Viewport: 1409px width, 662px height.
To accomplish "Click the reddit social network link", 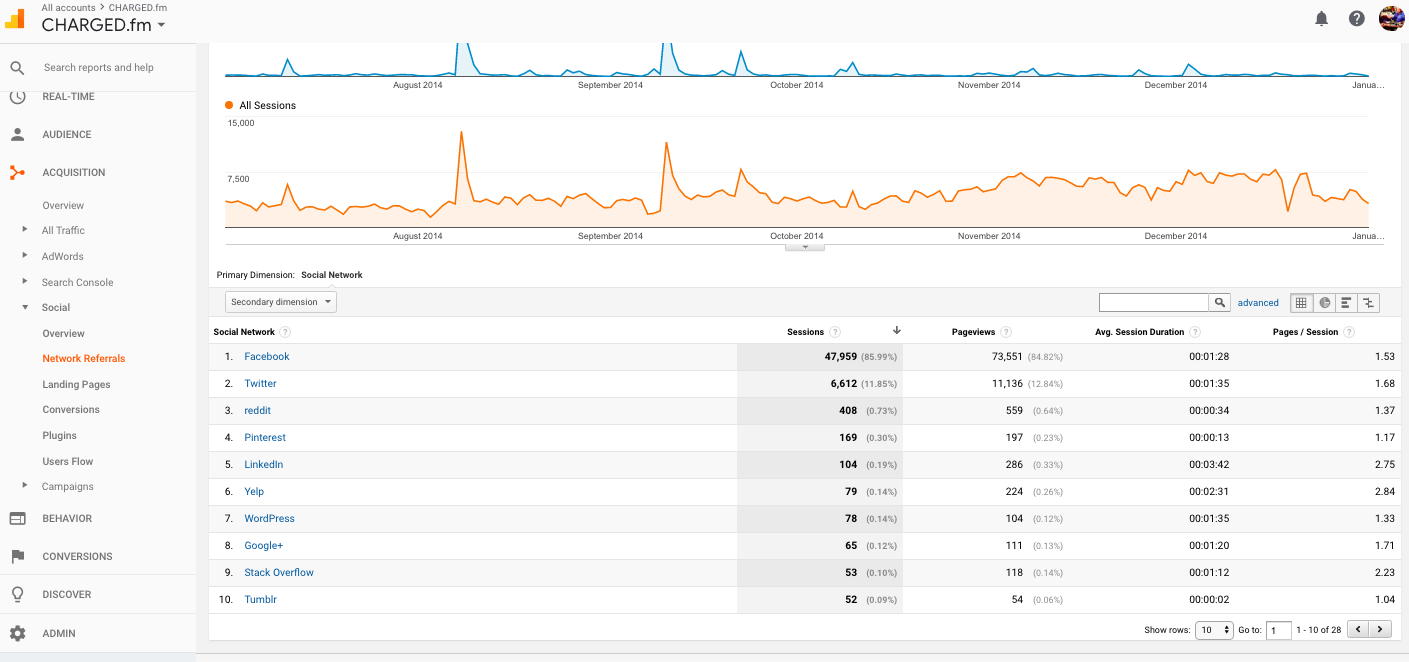I will pos(257,410).
